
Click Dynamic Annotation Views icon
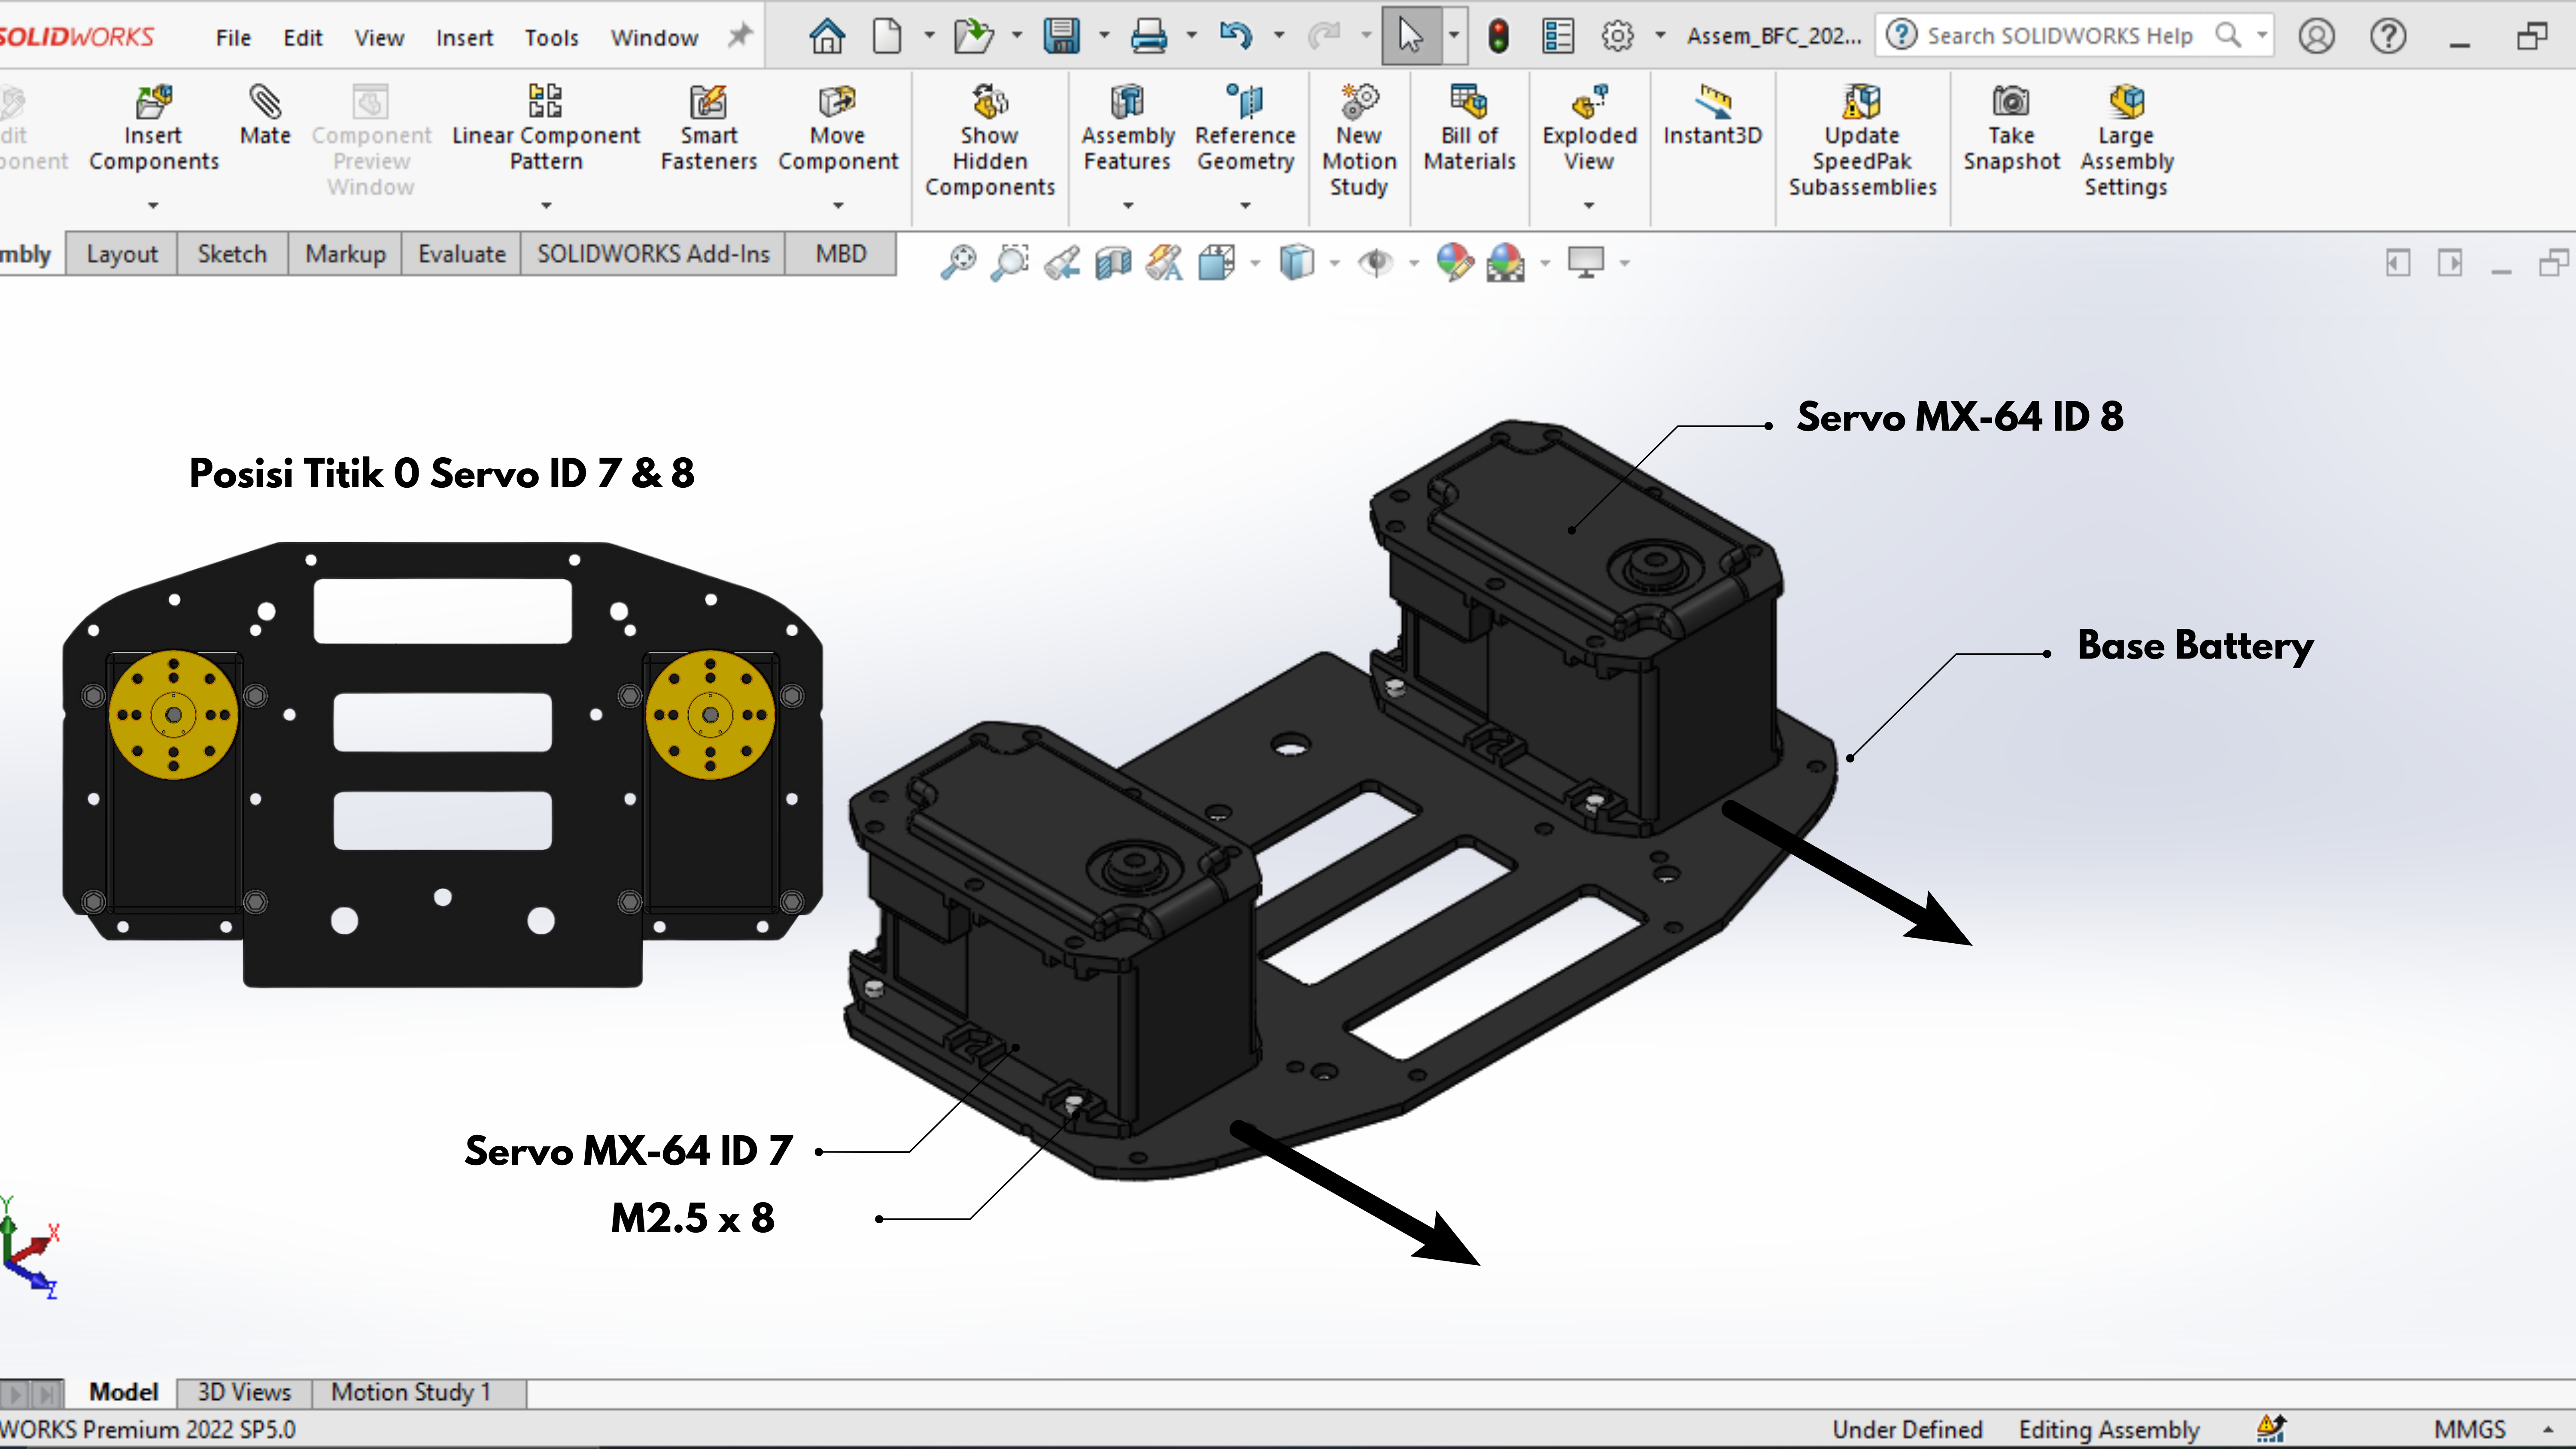coord(1164,263)
